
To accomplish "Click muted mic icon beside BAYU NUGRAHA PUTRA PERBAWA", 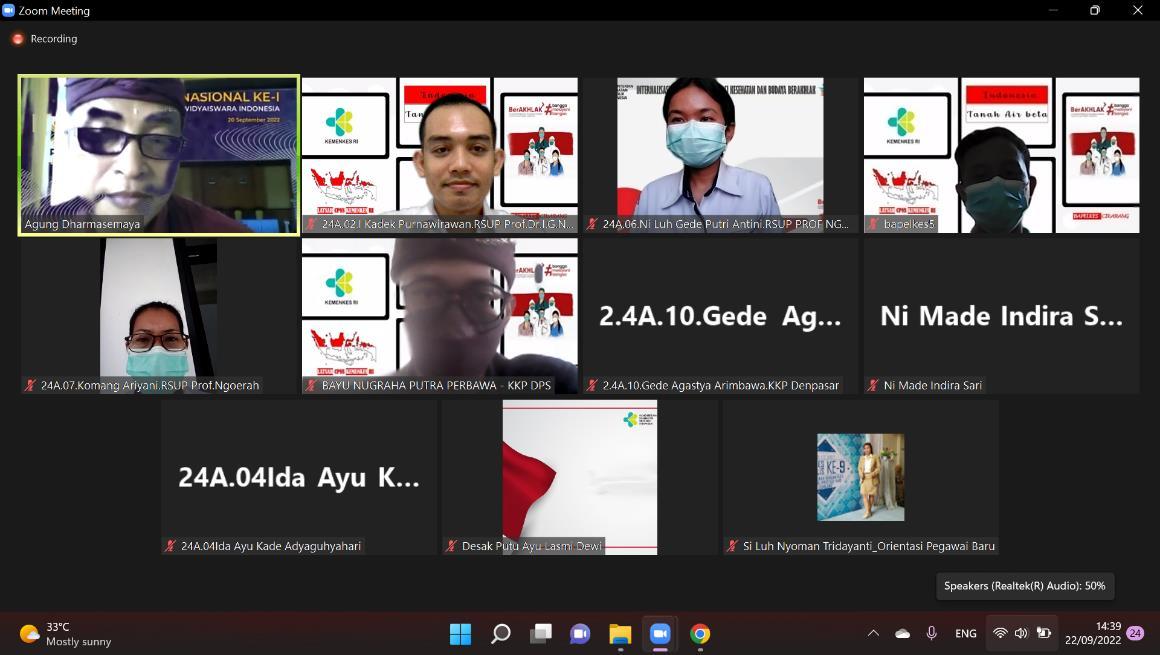I will 311,385.
